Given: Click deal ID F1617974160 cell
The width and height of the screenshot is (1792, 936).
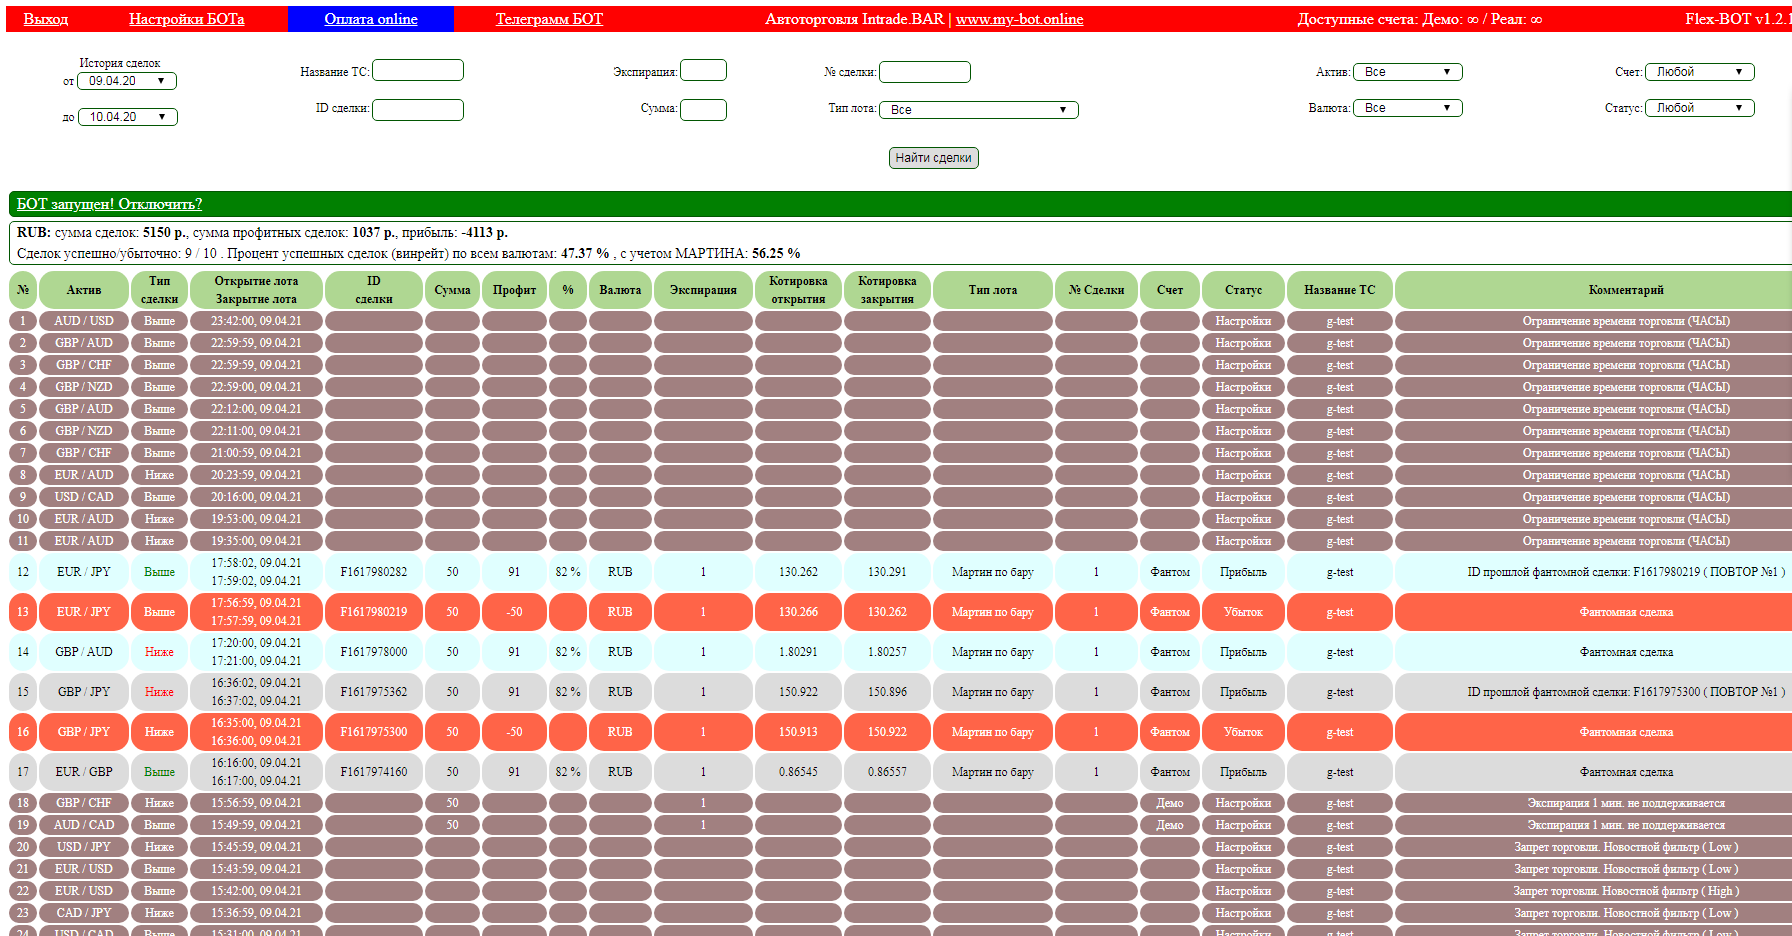Looking at the screenshot, I should click(374, 772).
